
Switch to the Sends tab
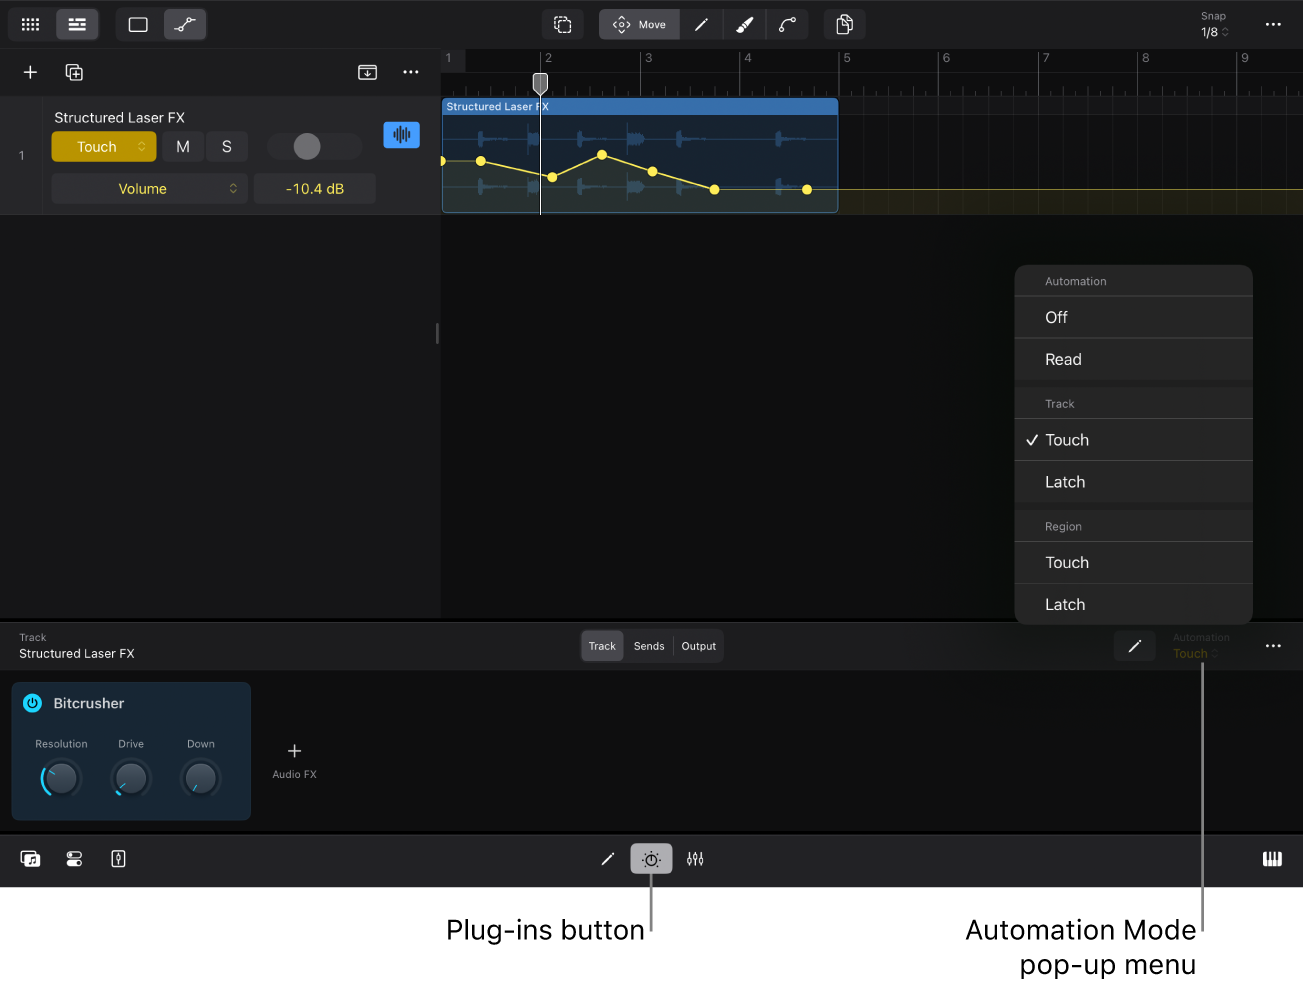(648, 645)
